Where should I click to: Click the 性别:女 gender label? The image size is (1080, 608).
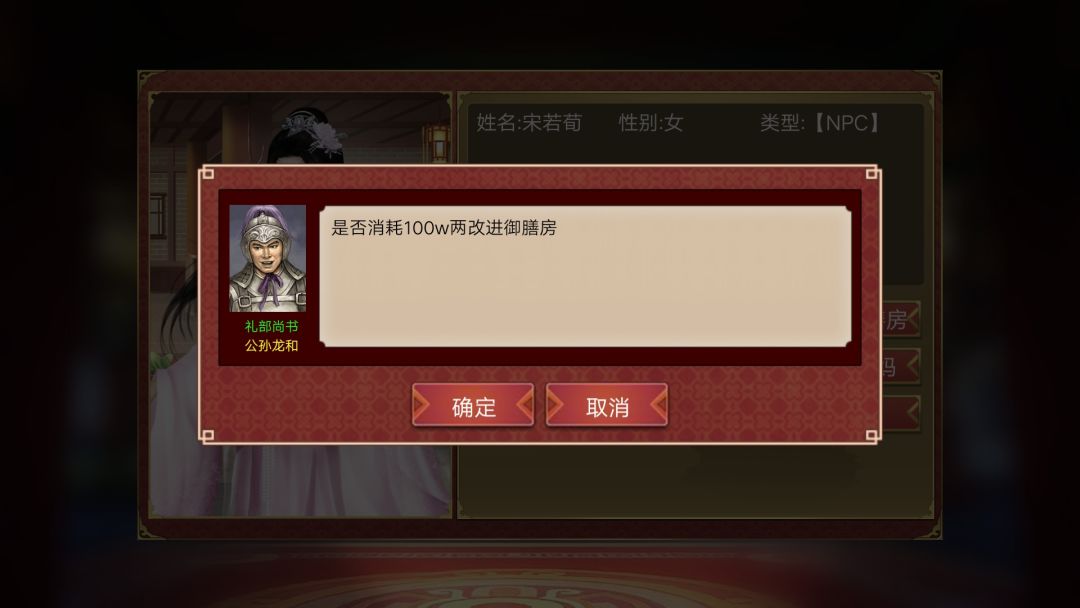click(650, 123)
